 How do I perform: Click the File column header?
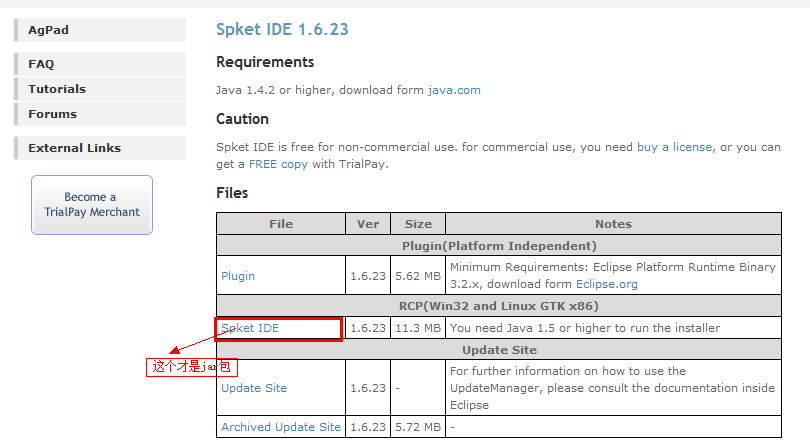pyautogui.click(x=281, y=224)
